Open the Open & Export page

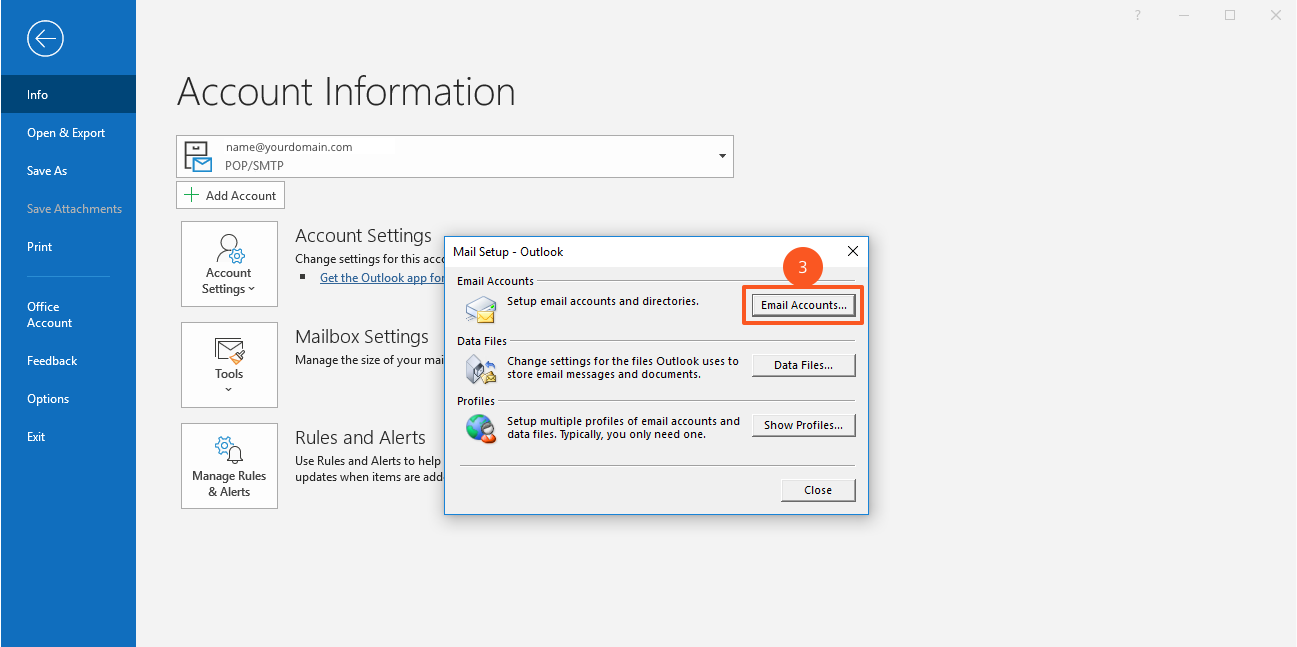click(x=66, y=133)
